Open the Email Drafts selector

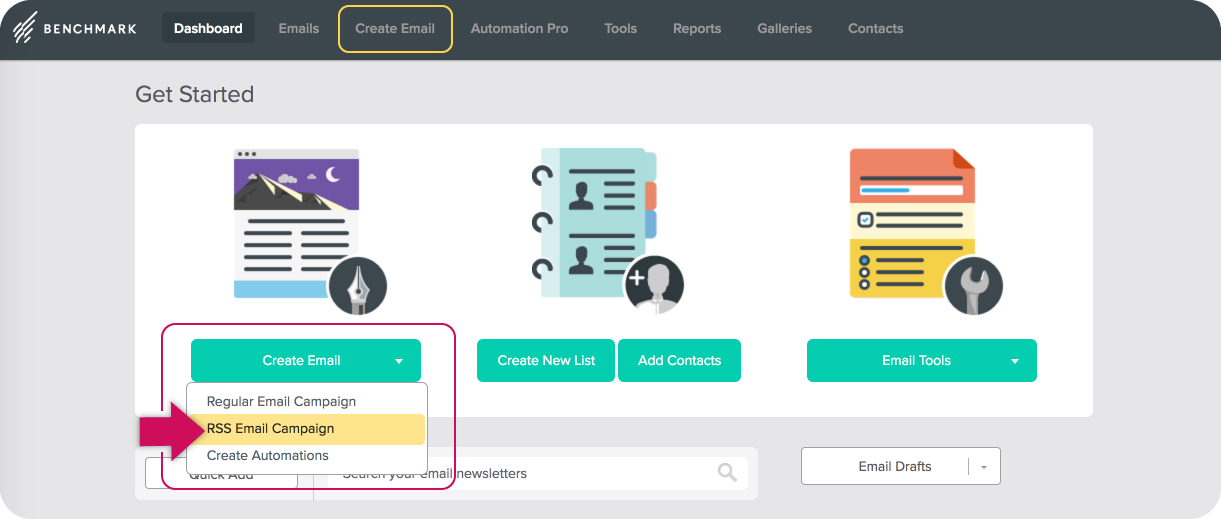[900, 466]
